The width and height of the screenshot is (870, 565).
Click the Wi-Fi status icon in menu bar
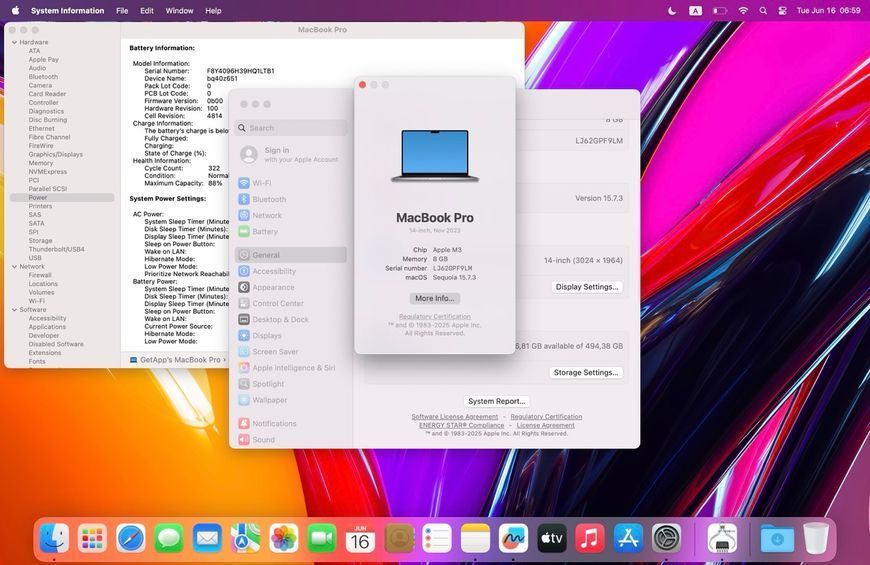coord(743,11)
